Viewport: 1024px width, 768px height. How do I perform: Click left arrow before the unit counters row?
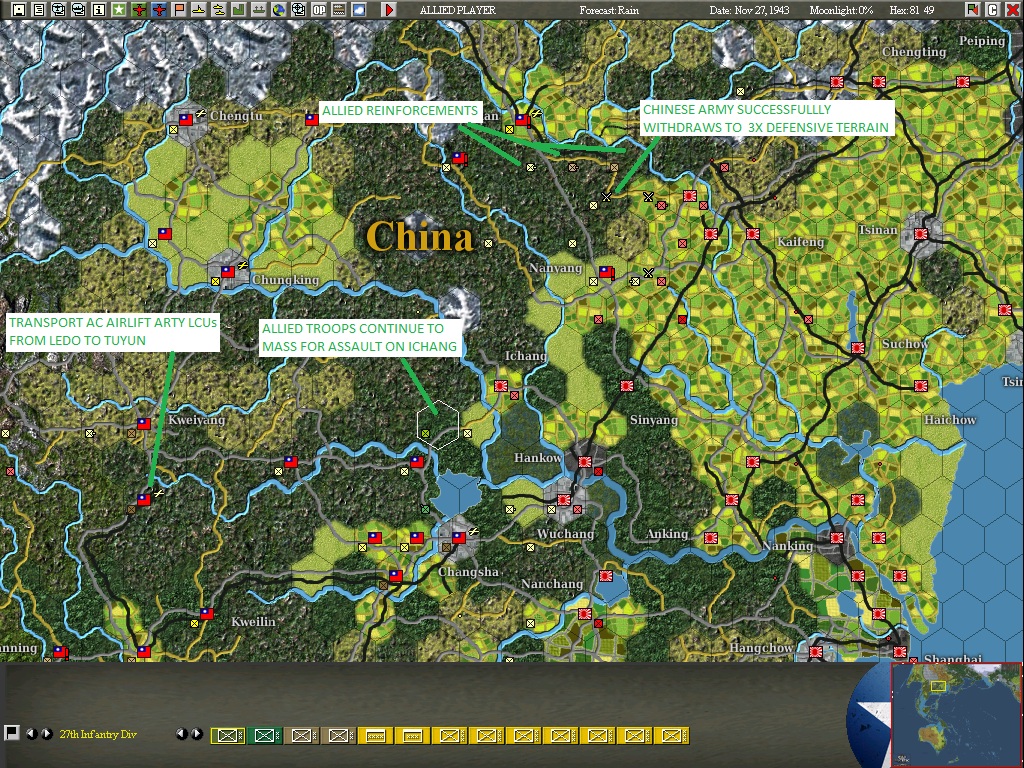pyautogui.click(x=182, y=734)
